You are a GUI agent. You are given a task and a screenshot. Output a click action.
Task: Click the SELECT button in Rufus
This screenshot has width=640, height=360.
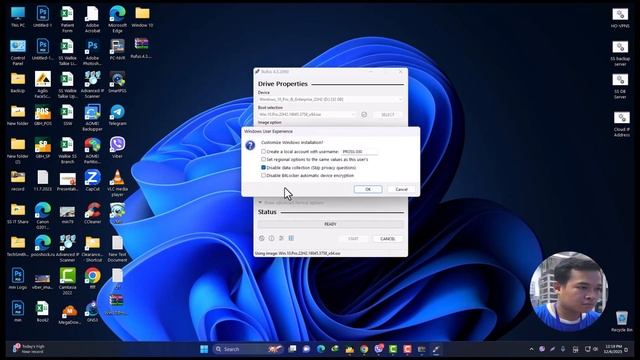coord(388,115)
